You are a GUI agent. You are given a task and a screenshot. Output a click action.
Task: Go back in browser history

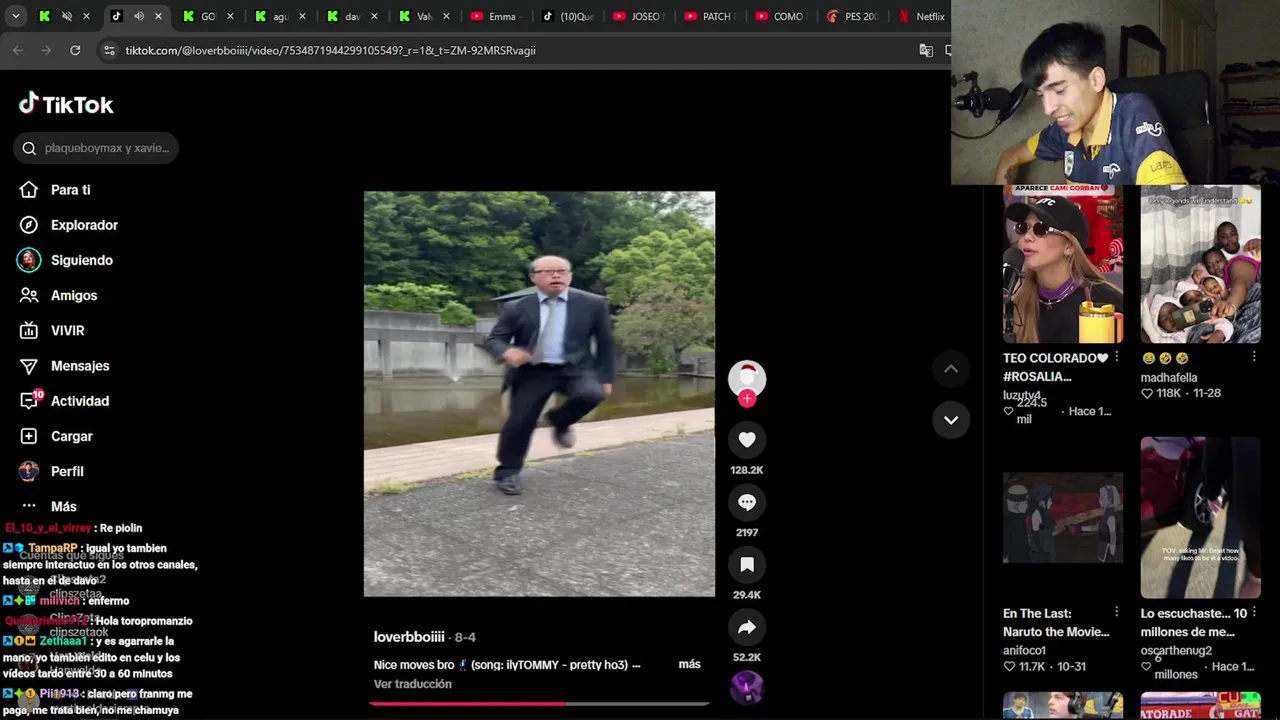point(18,50)
